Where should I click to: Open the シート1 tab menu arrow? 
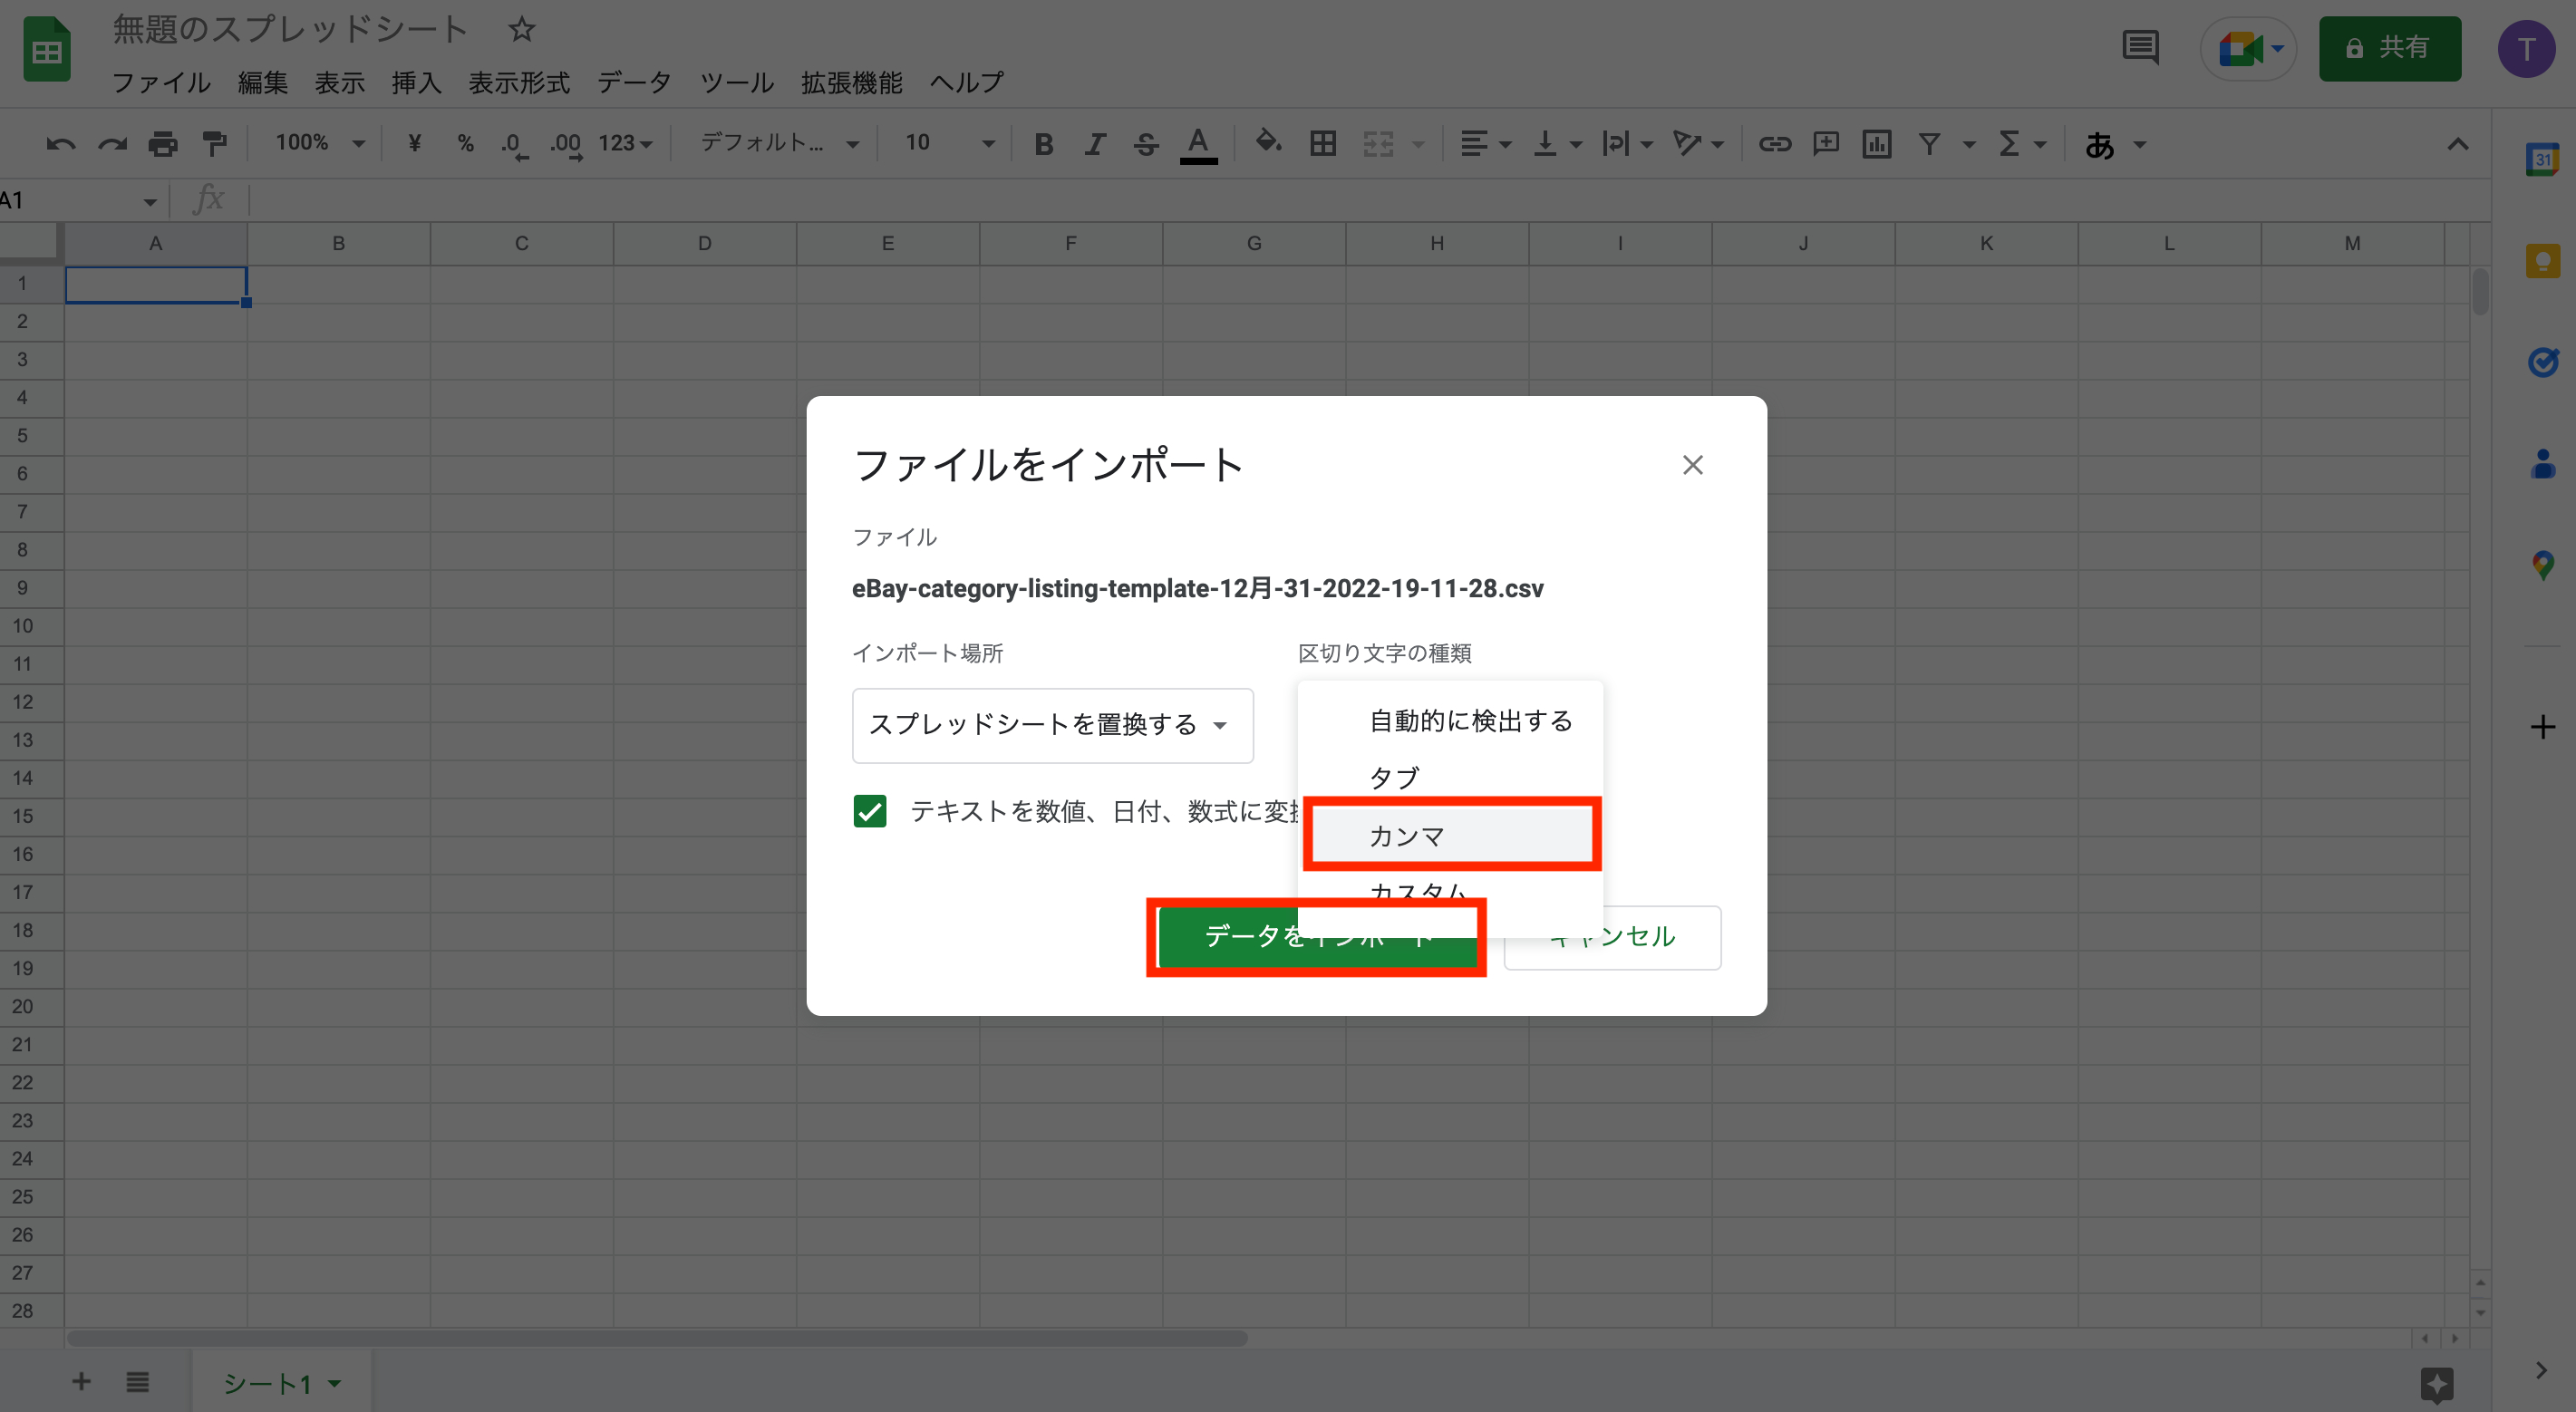click(x=334, y=1384)
